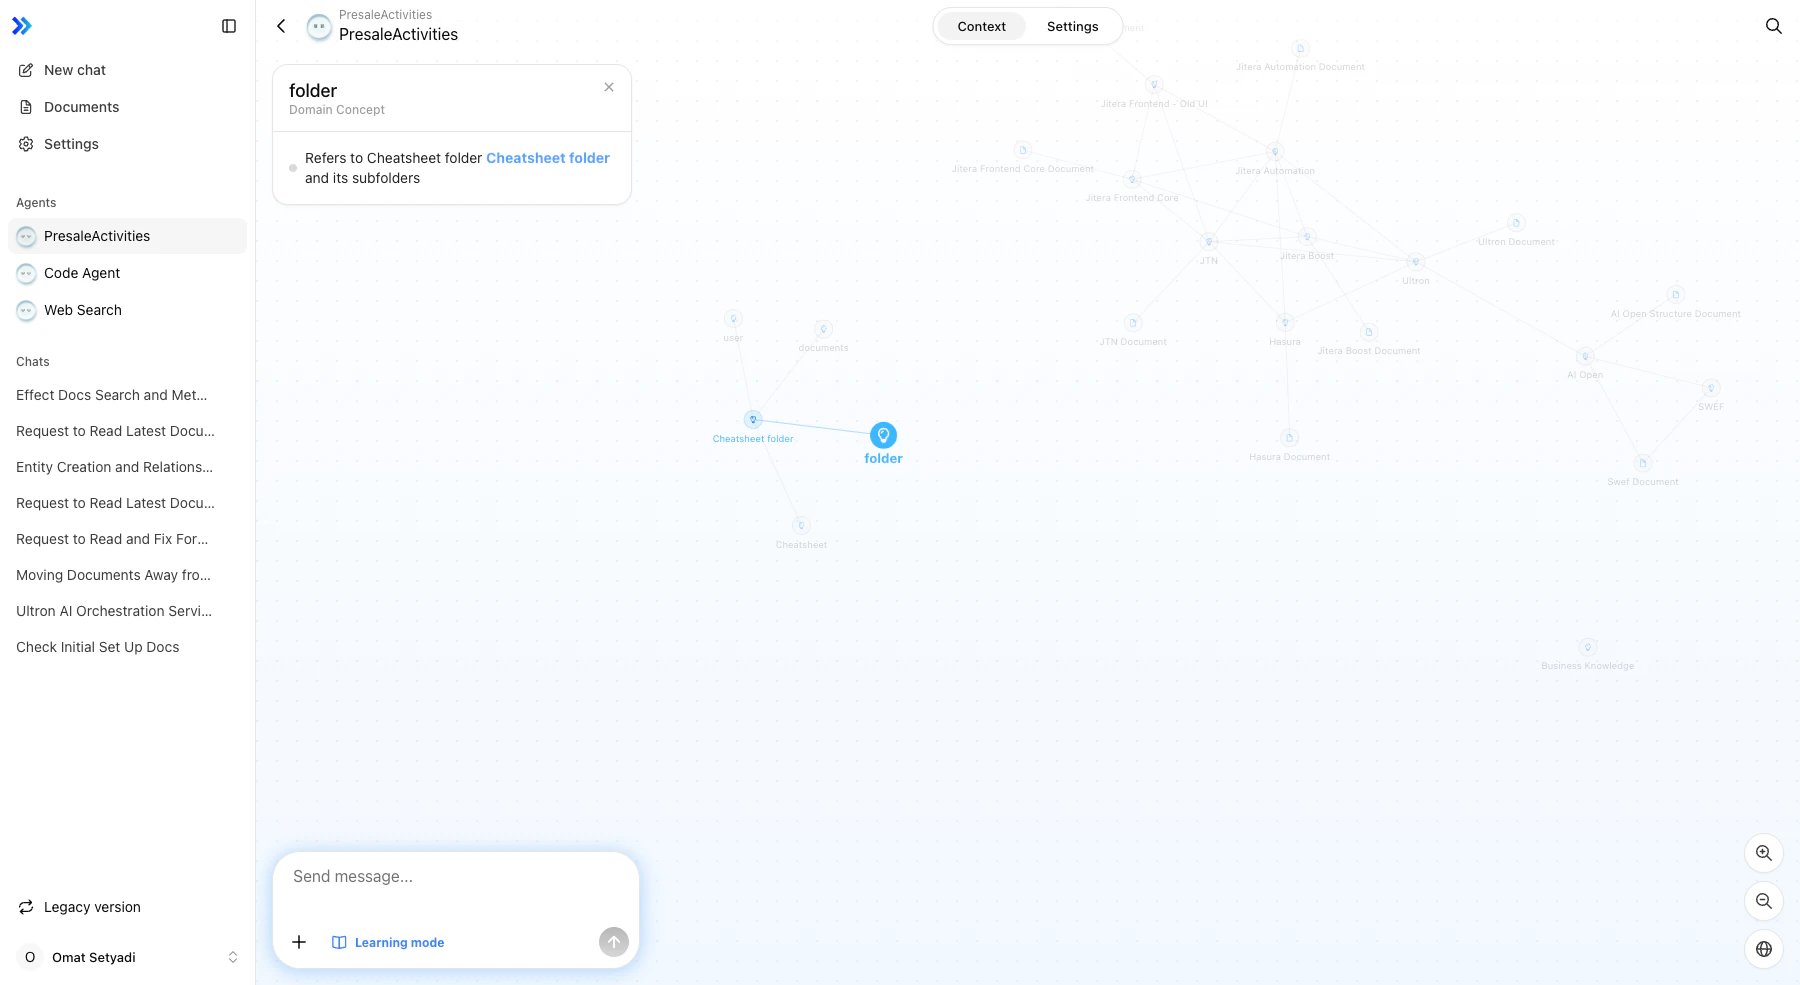The width and height of the screenshot is (1800, 985).
Task: Select the Business Knowledge node
Action: pyautogui.click(x=1588, y=647)
